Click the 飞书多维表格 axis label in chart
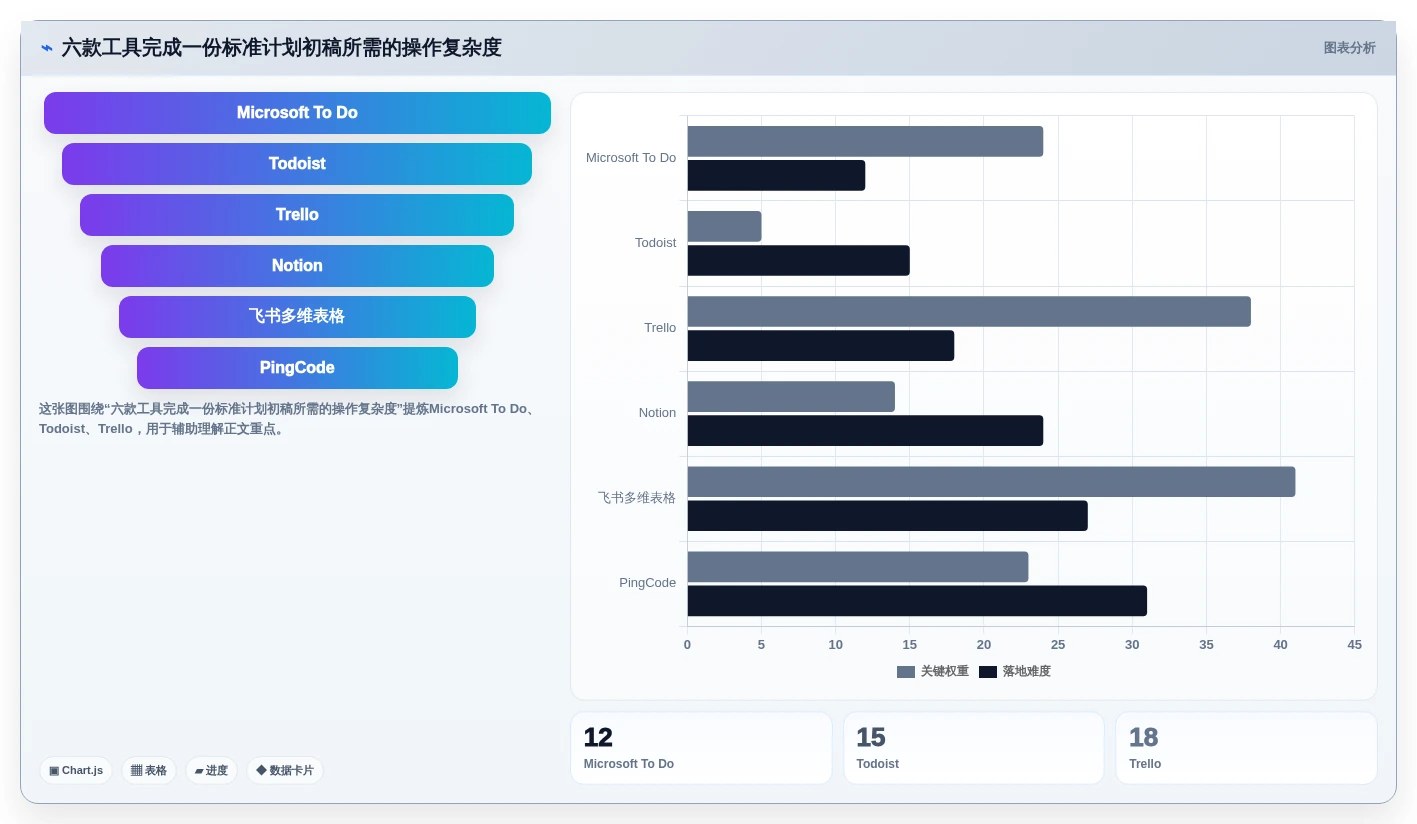The image size is (1417, 824). tap(637, 498)
